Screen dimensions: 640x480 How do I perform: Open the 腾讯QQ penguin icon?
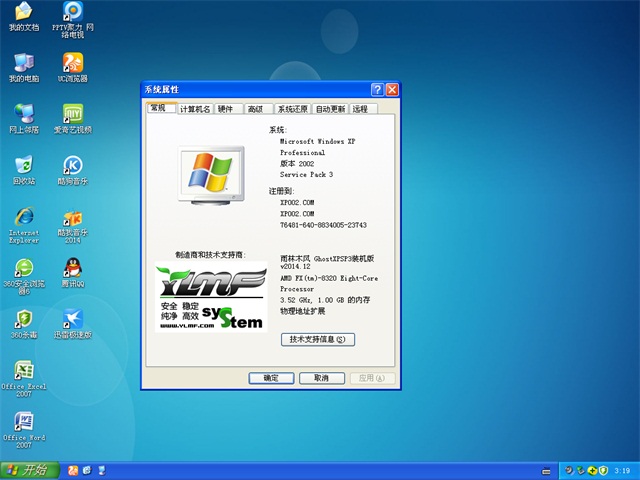click(x=72, y=269)
